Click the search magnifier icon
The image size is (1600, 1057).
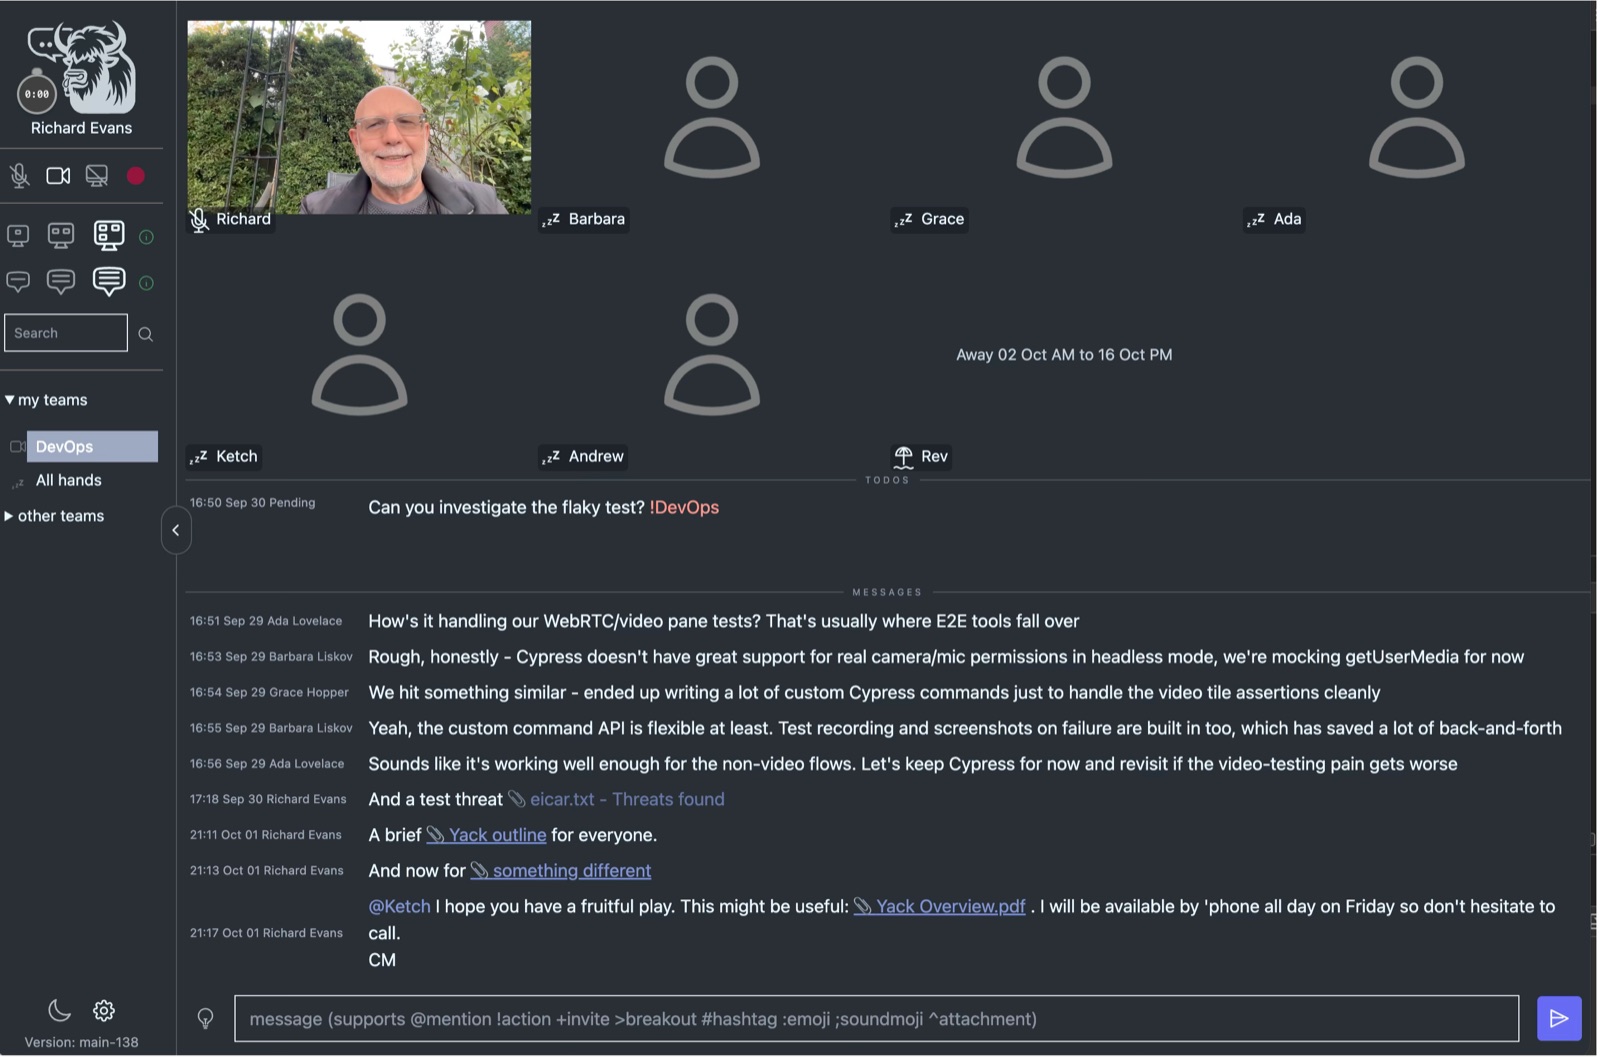click(x=146, y=334)
